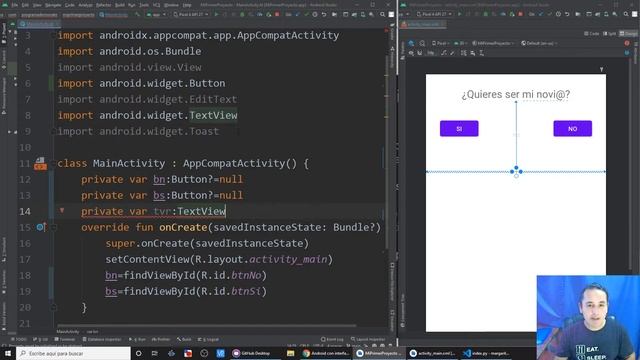Switch to Code view mode in layout editor
This screenshot has width=640, height=360.
point(591,34)
